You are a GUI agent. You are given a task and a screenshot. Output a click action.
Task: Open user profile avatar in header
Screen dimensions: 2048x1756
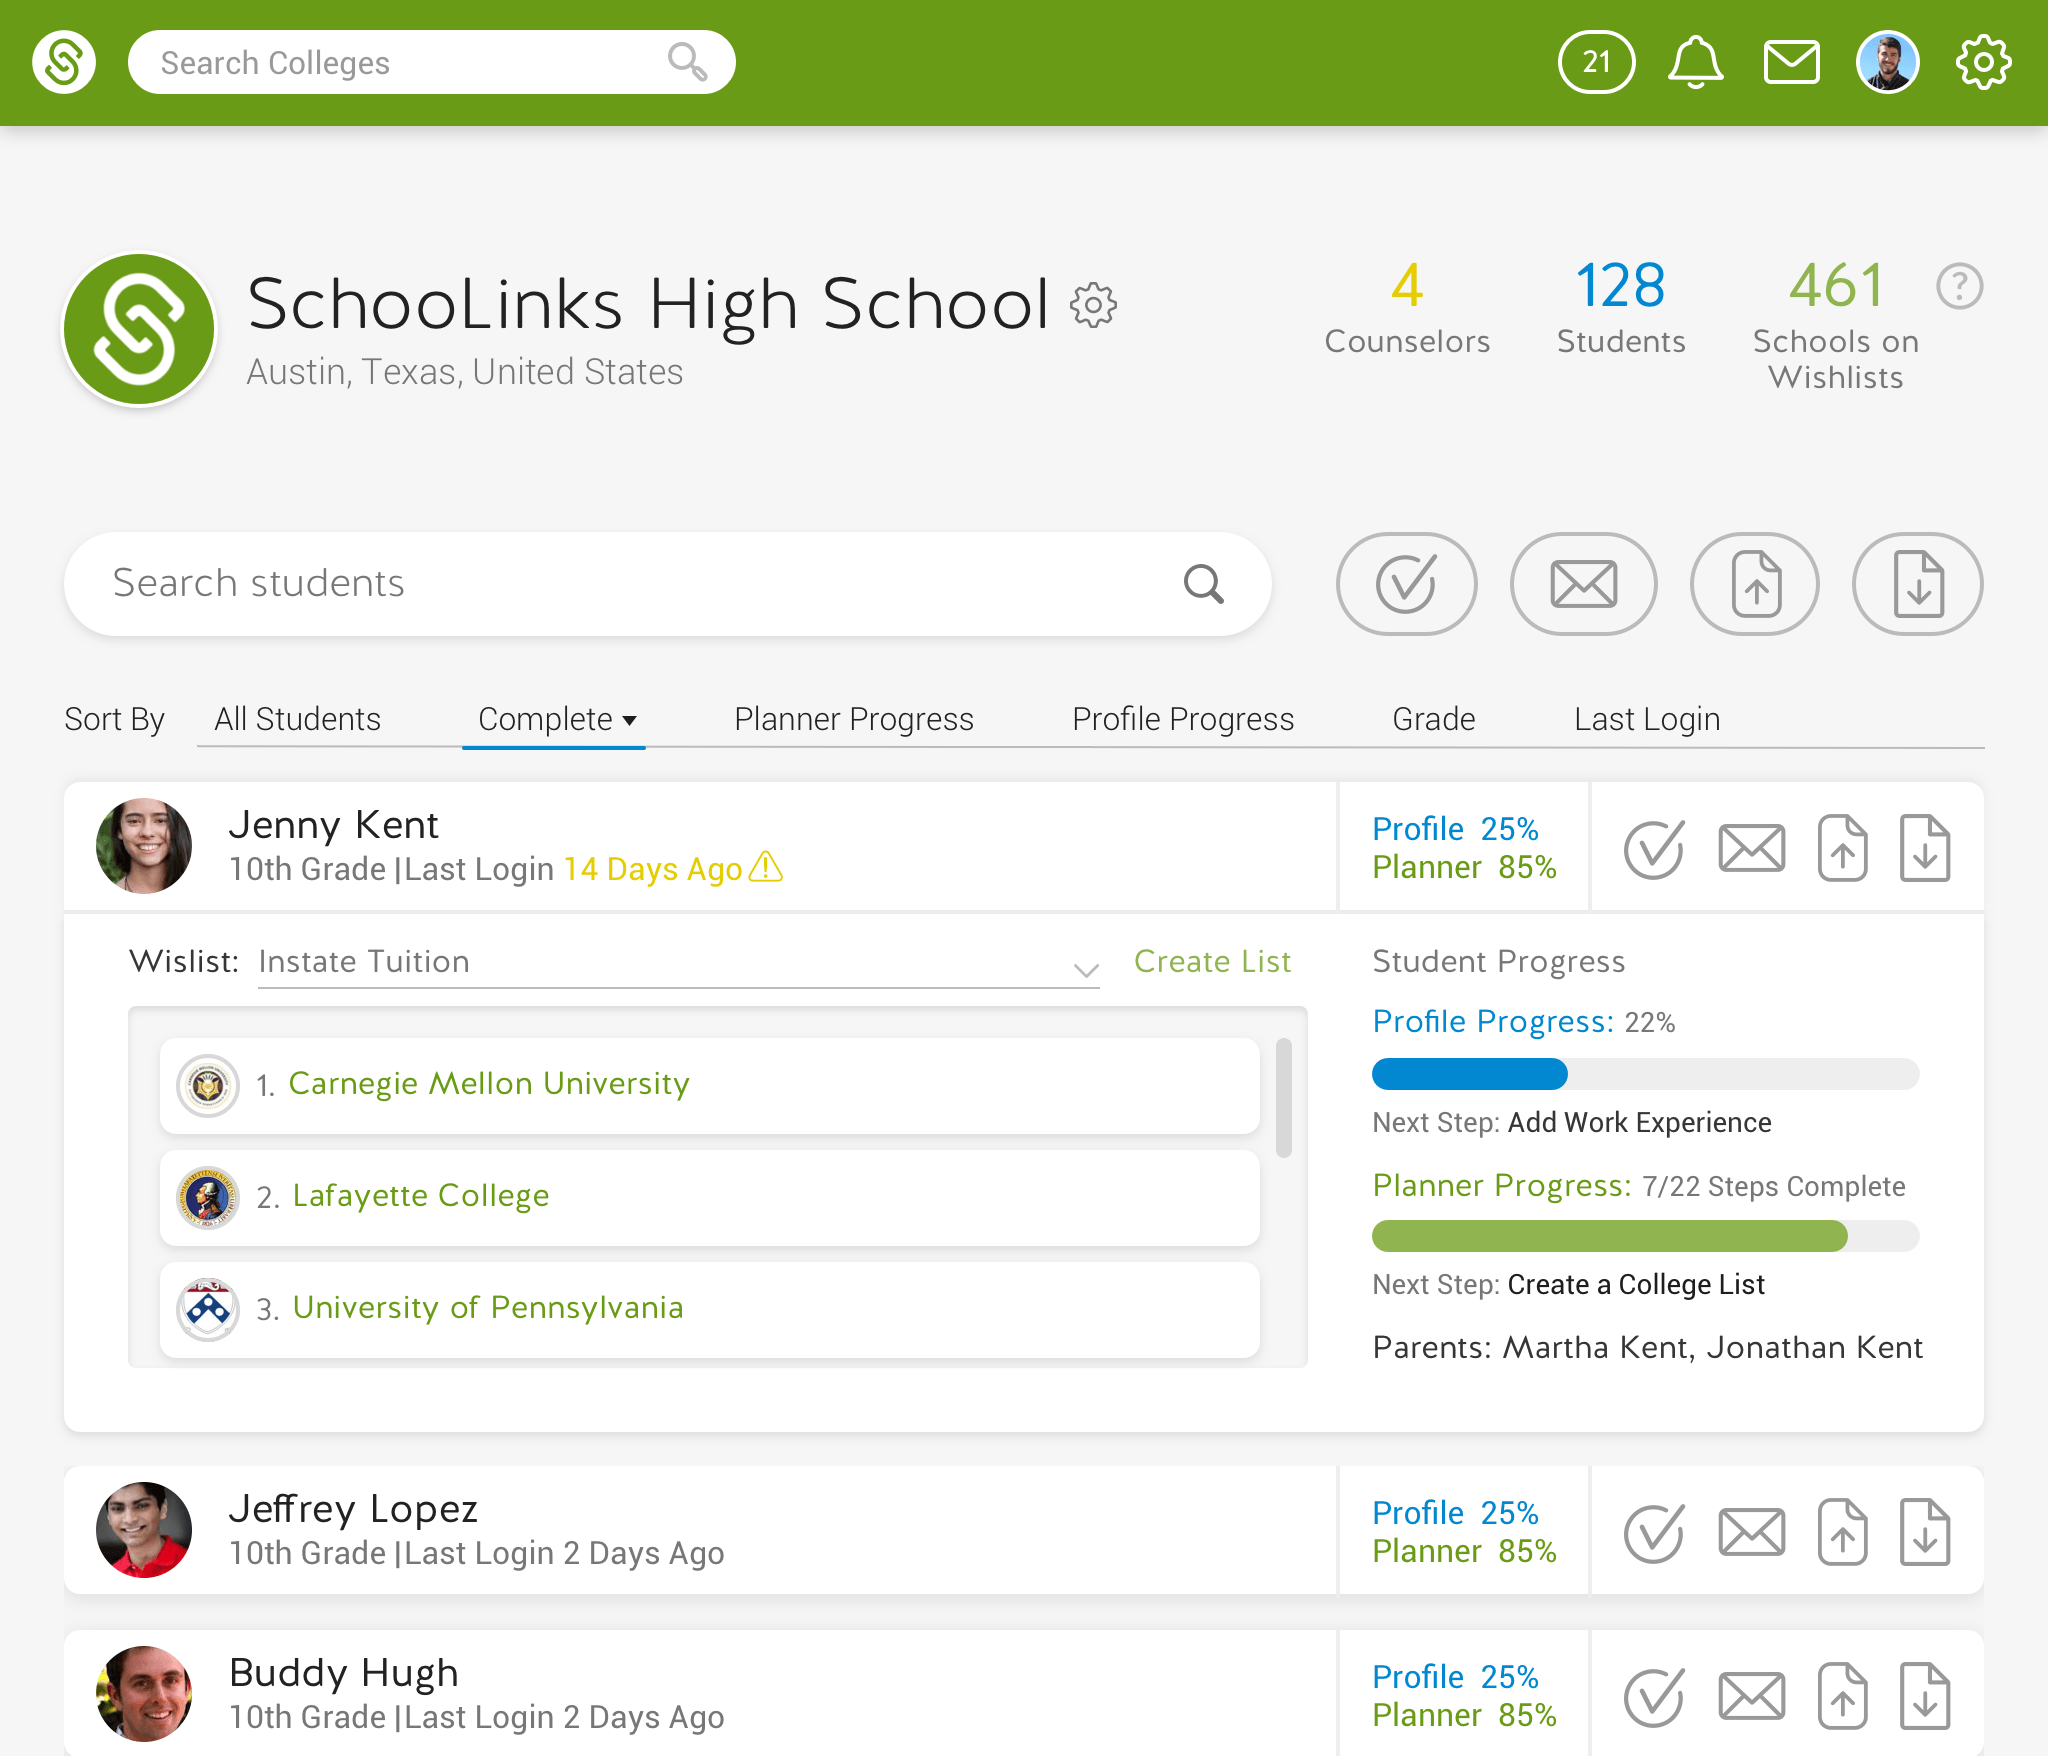click(x=1887, y=62)
